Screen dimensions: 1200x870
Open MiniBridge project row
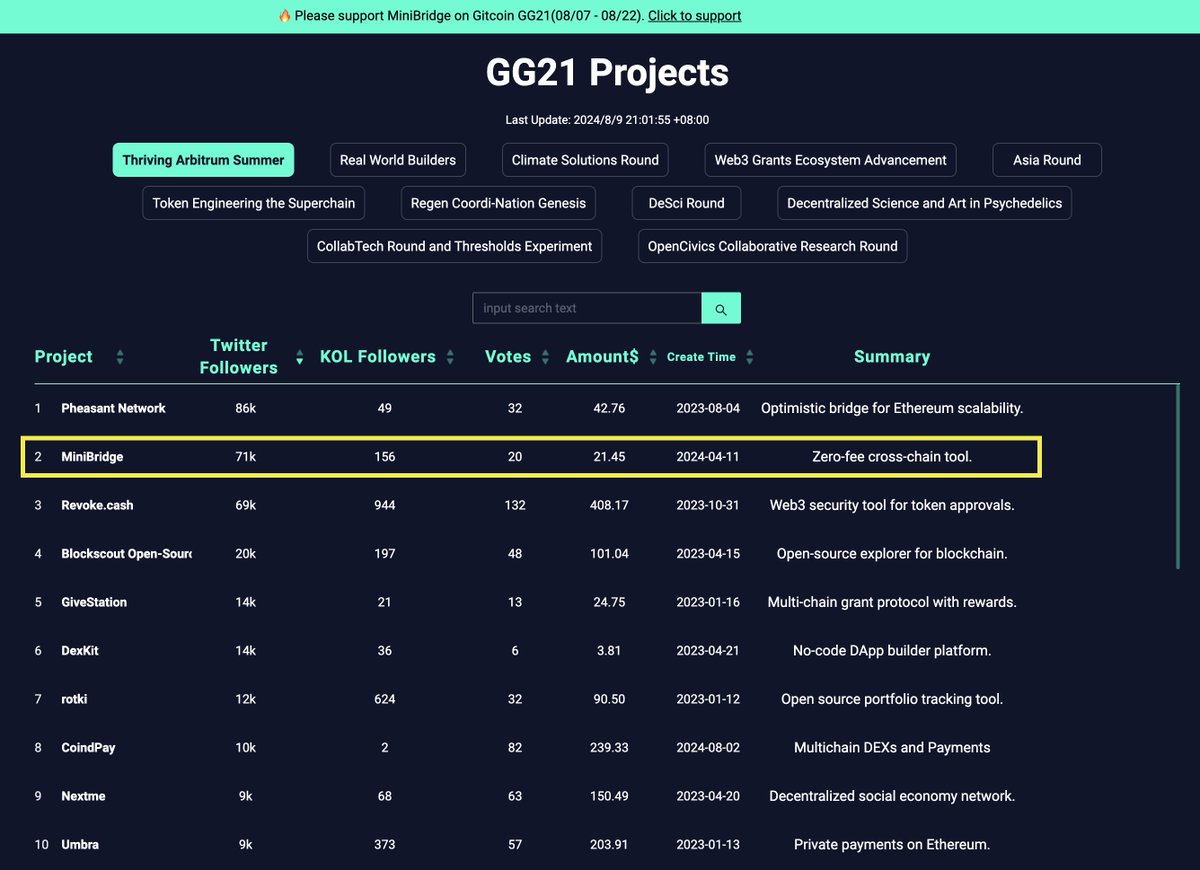(x=531, y=456)
